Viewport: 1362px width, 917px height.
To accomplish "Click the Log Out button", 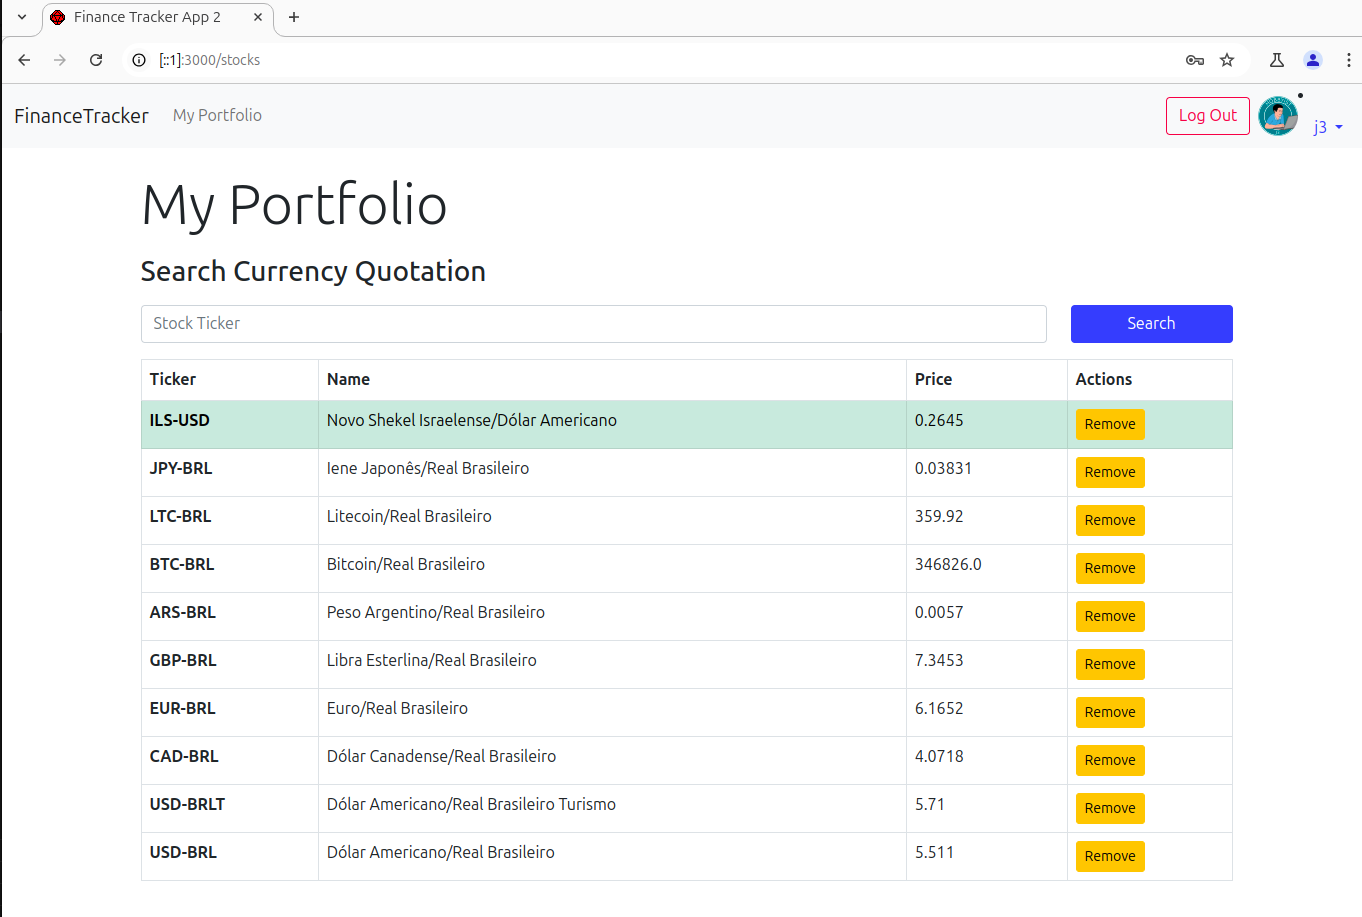I will pos(1208,116).
